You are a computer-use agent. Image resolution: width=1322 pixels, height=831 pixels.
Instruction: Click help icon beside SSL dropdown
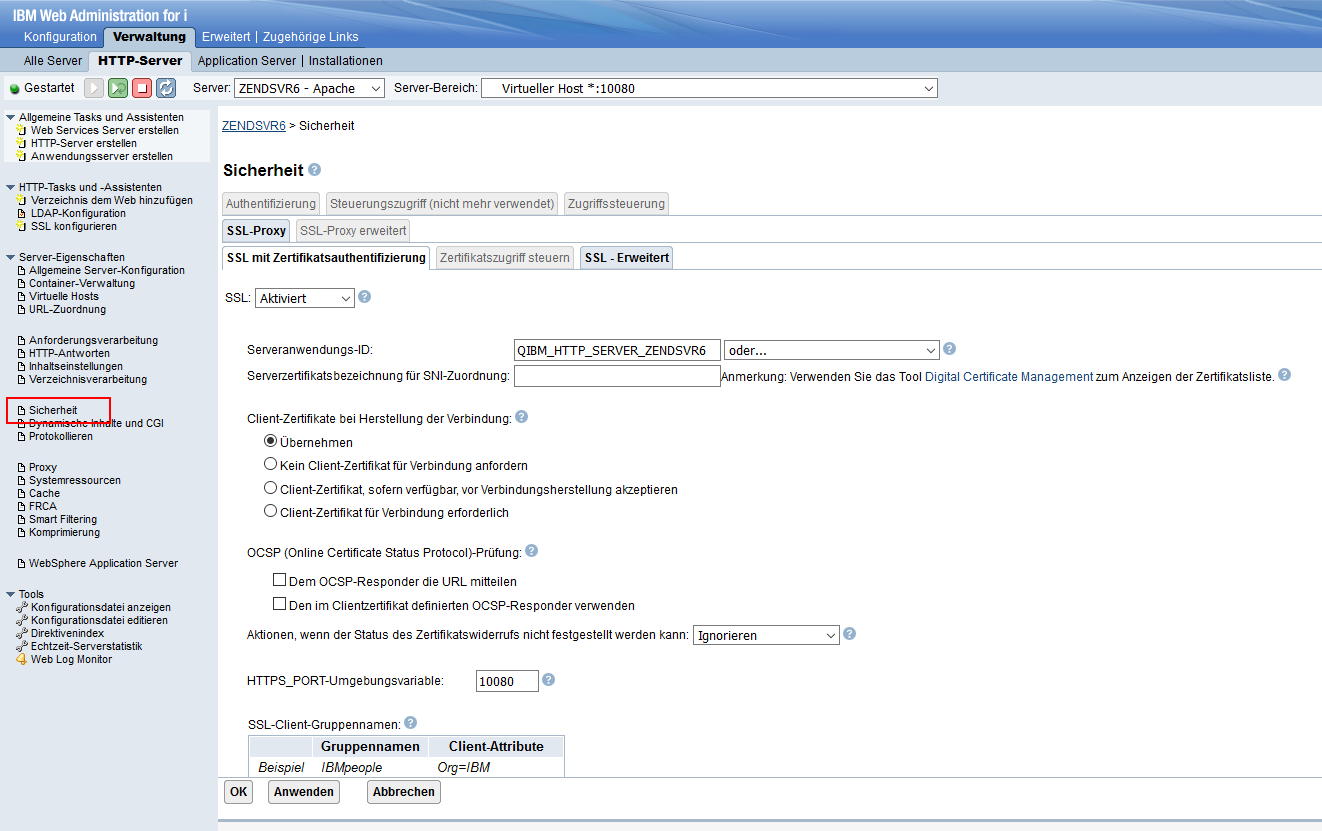tap(365, 297)
